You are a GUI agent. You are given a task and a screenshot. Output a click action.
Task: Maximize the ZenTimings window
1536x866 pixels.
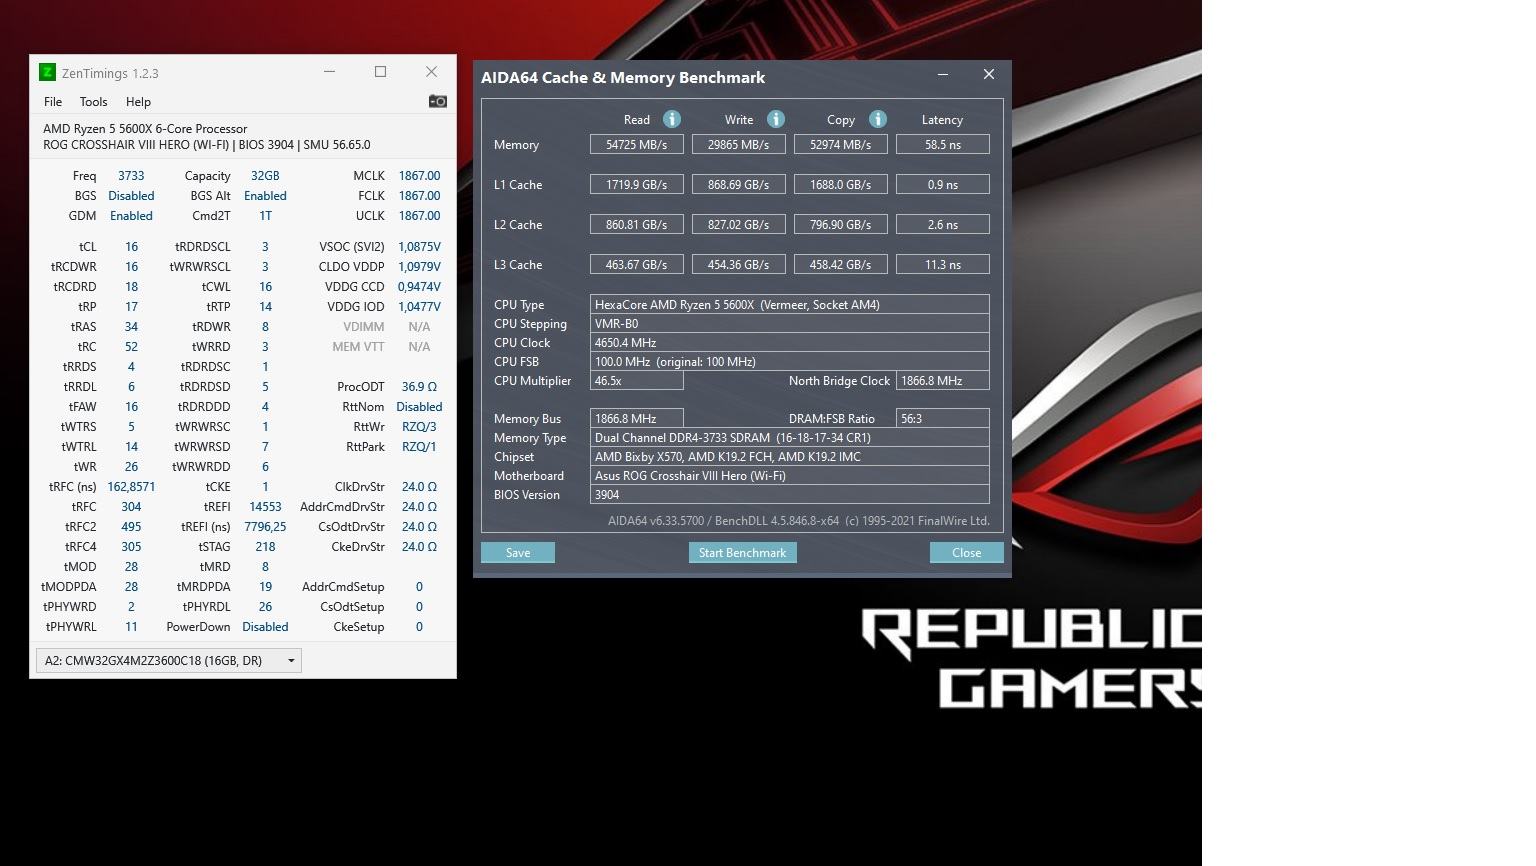[x=380, y=72]
